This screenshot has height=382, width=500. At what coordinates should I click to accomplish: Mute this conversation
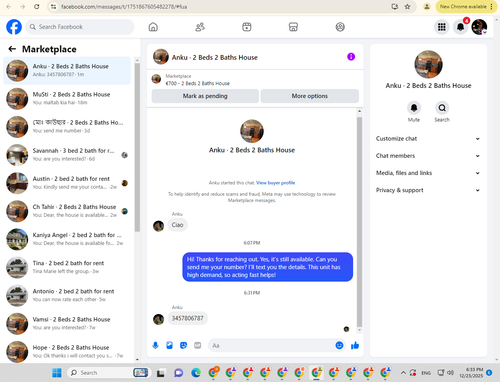coord(414,108)
